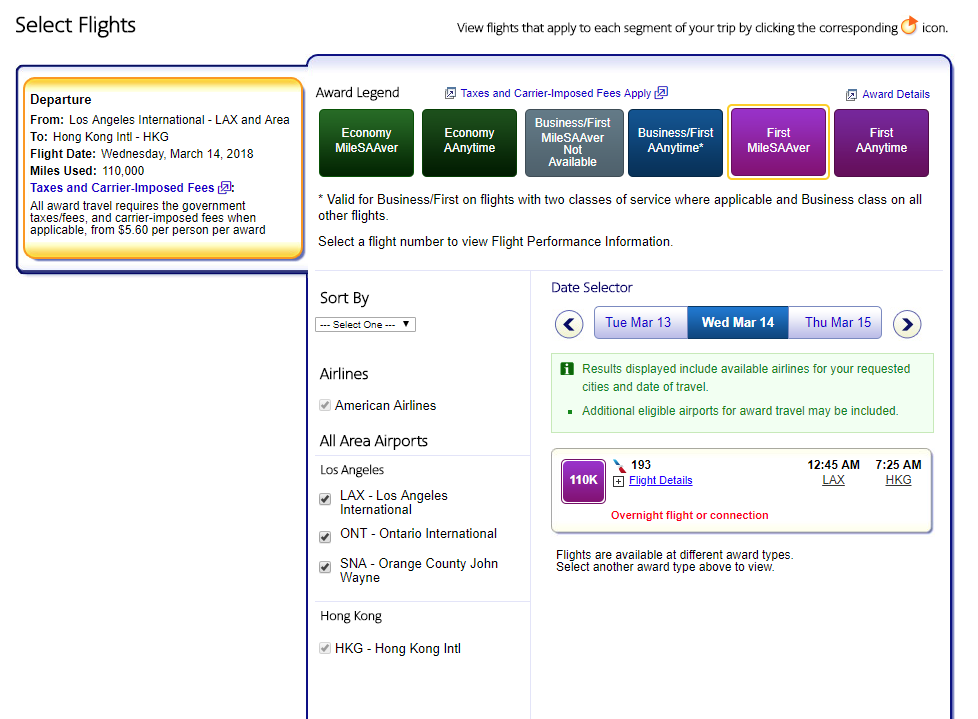Choose the Economy MileSAAver award type
978x719 pixels.
(366, 143)
